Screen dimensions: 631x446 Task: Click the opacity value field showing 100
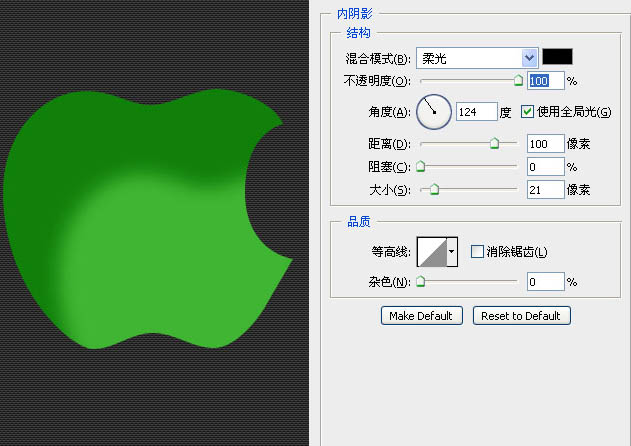pos(546,81)
